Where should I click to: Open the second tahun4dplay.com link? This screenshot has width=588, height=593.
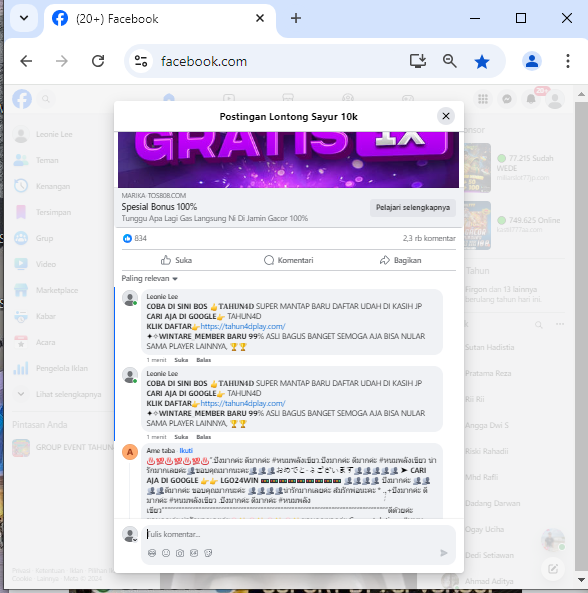(243, 404)
